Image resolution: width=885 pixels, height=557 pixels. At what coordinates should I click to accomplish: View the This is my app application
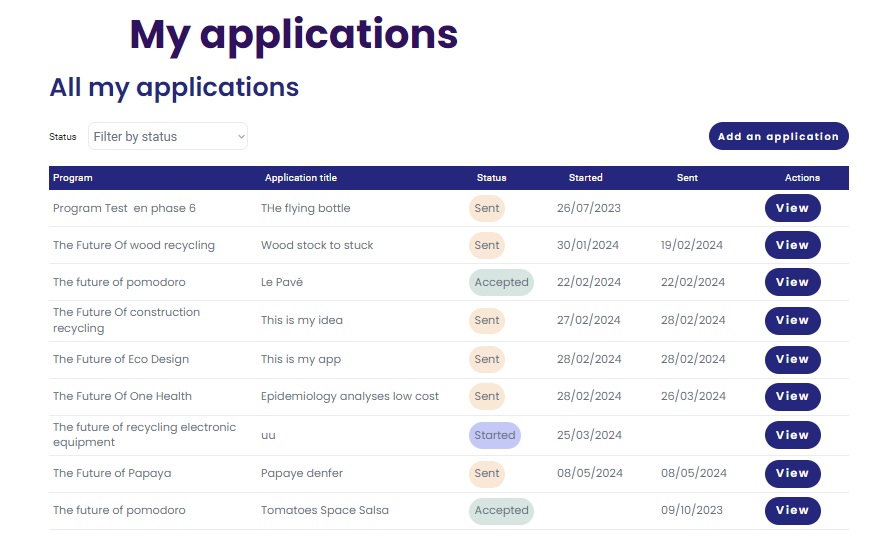click(x=792, y=359)
